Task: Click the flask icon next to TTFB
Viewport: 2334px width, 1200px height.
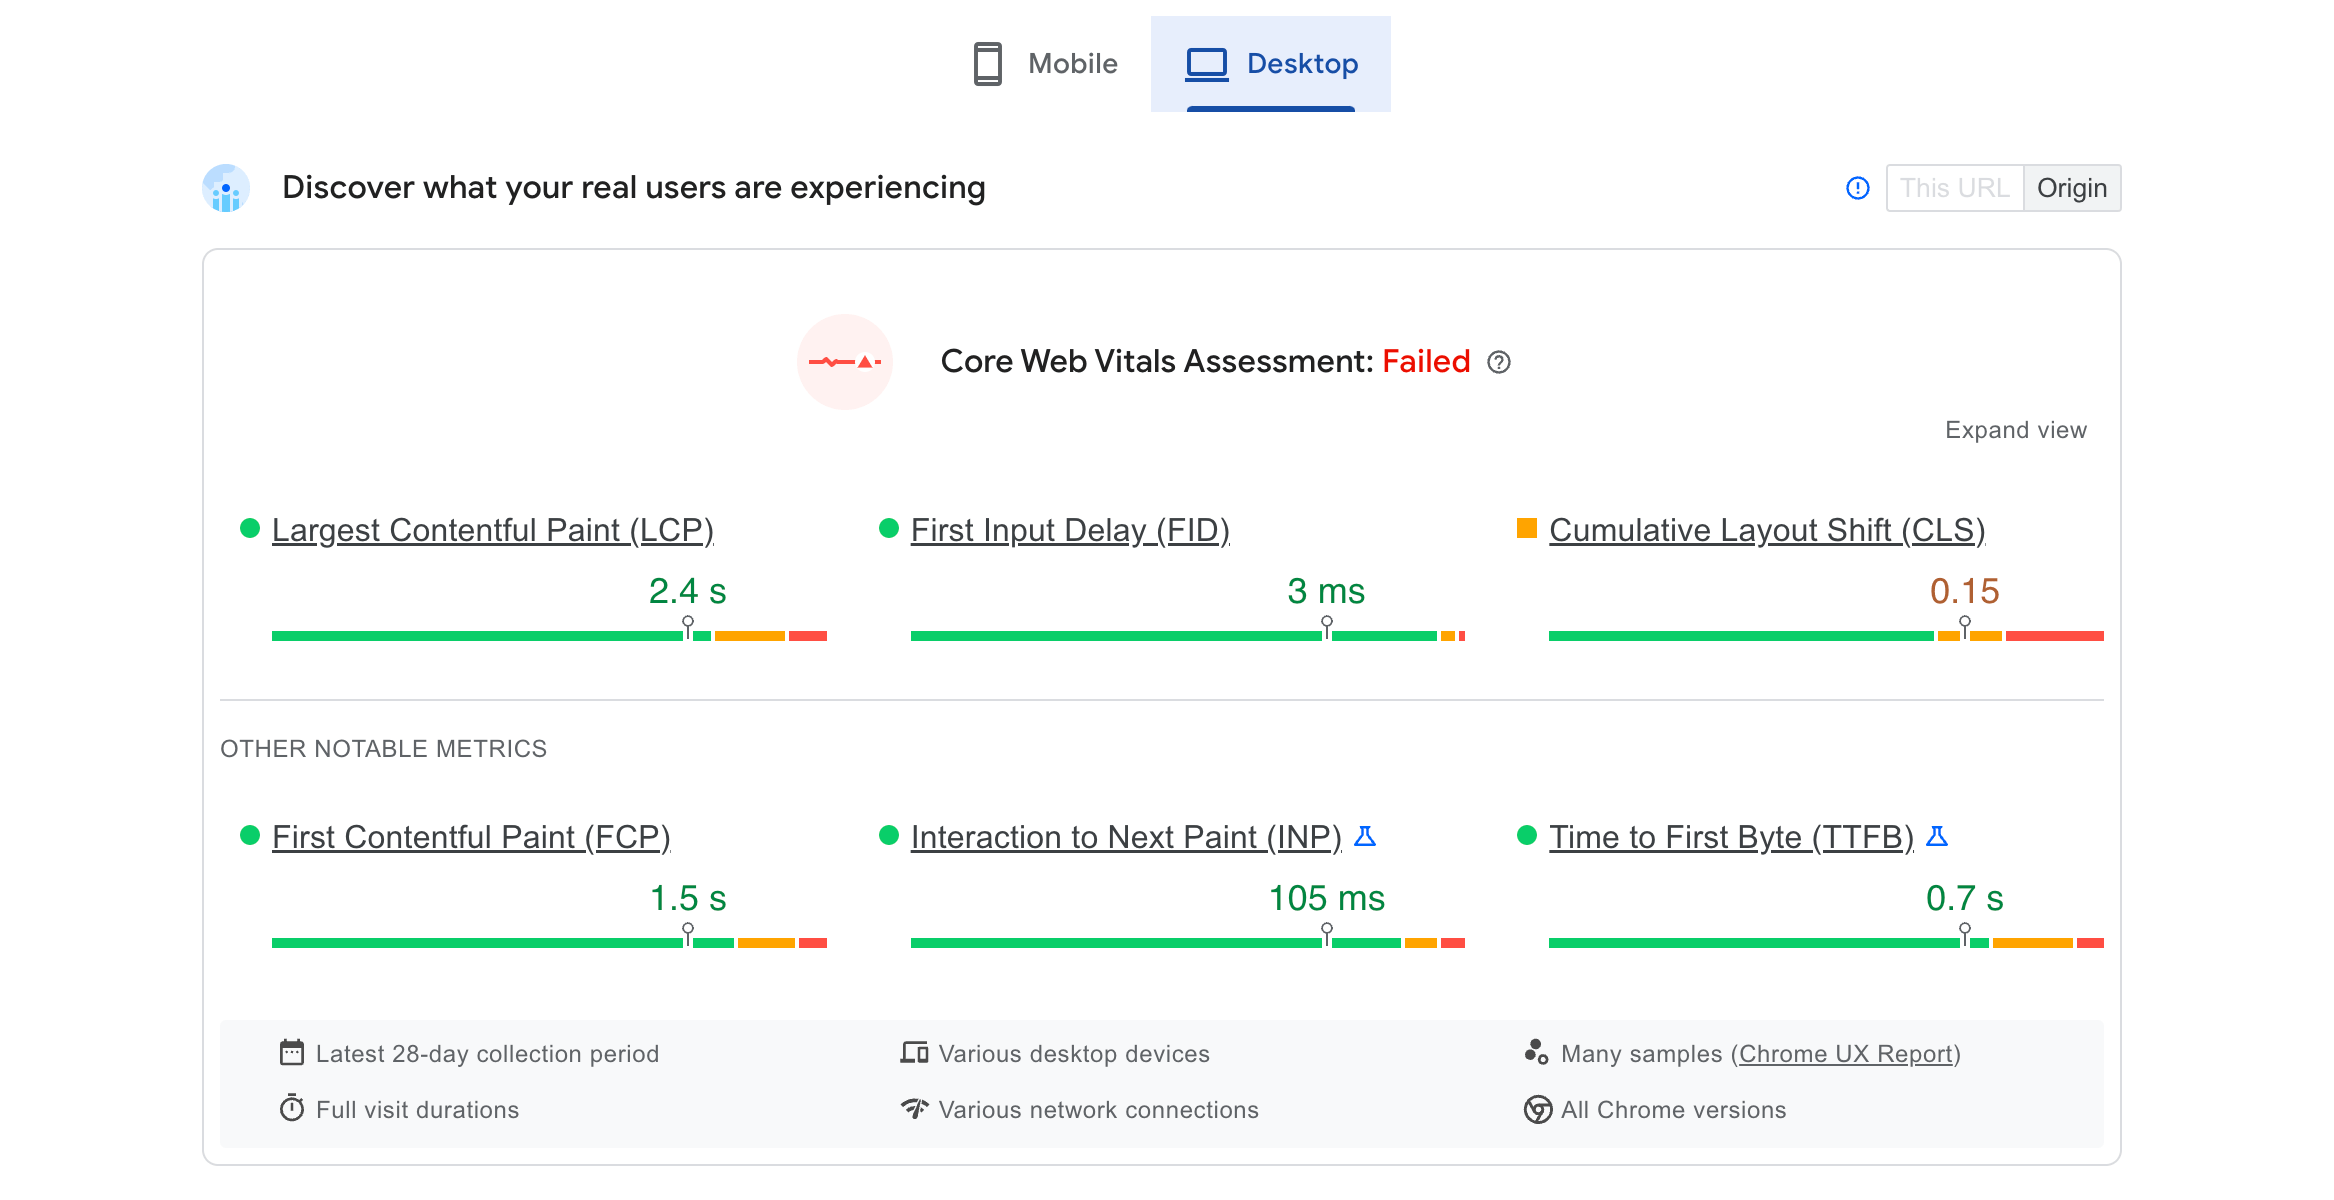Action: point(1937,836)
